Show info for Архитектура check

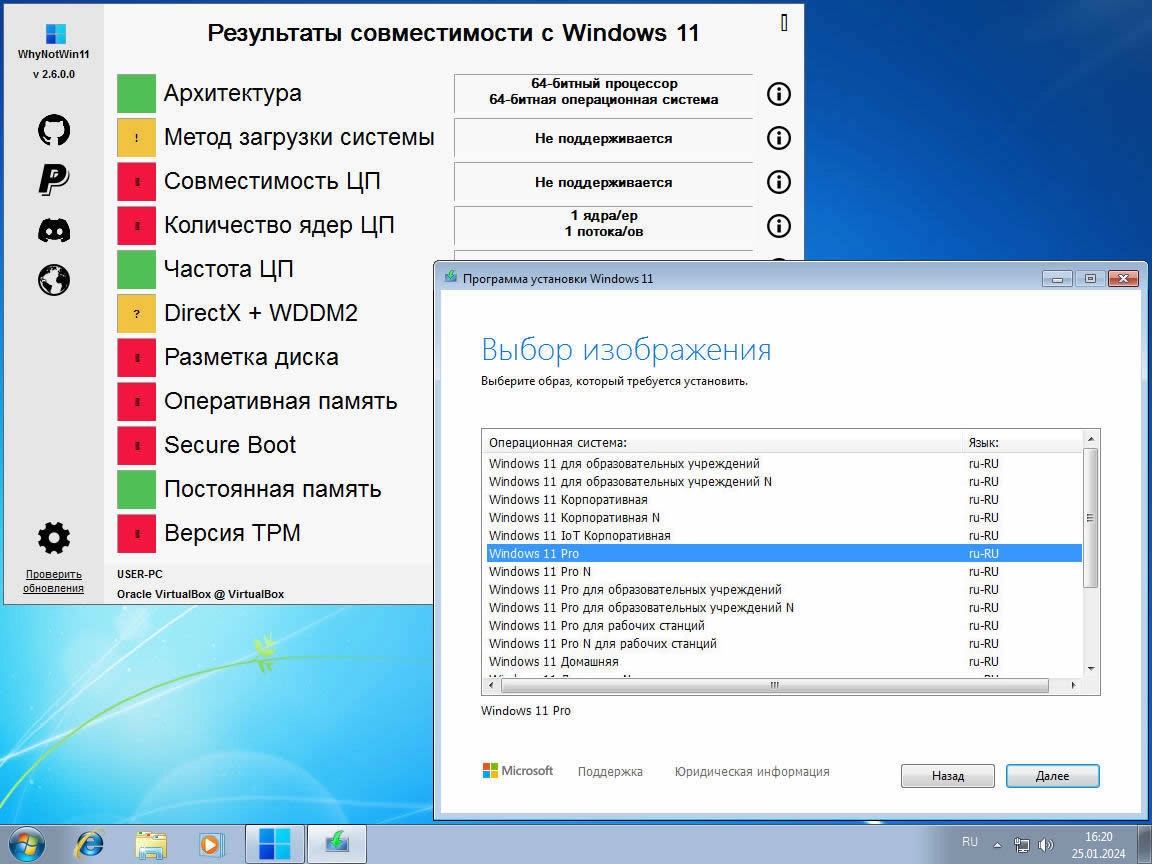(x=779, y=94)
